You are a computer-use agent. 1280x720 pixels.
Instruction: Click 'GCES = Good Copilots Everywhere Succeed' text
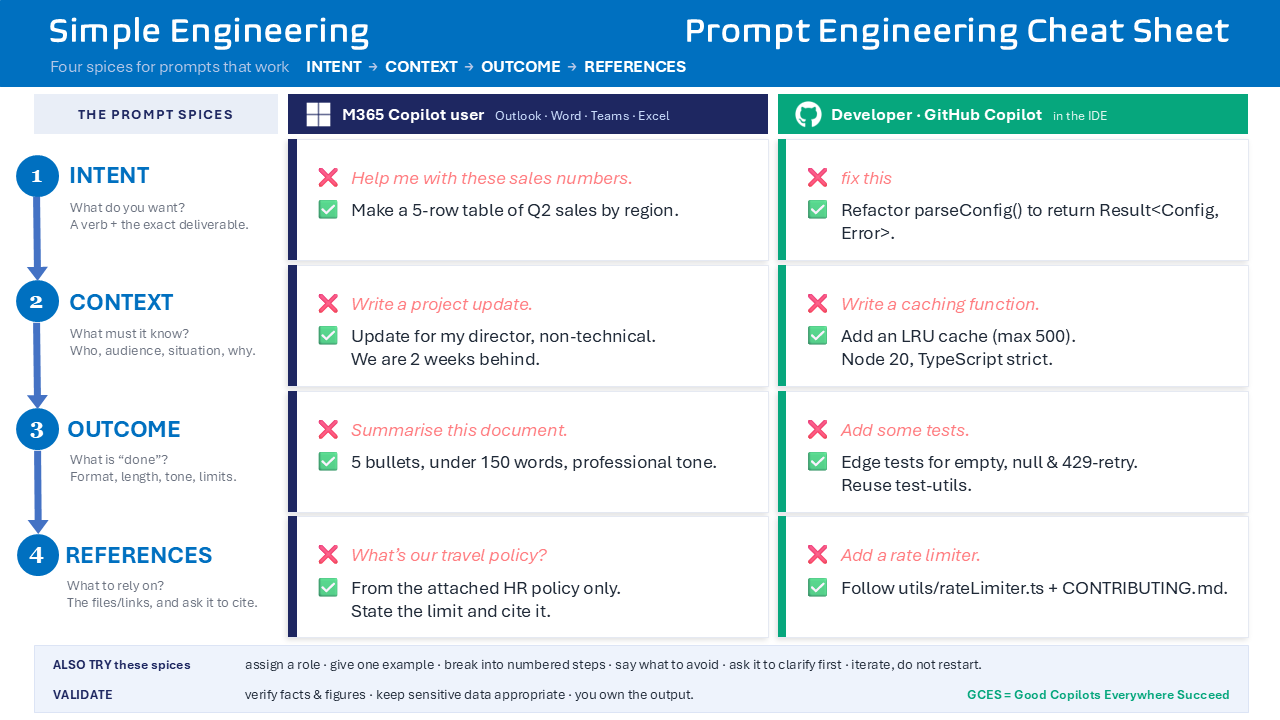coord(1098,695)
